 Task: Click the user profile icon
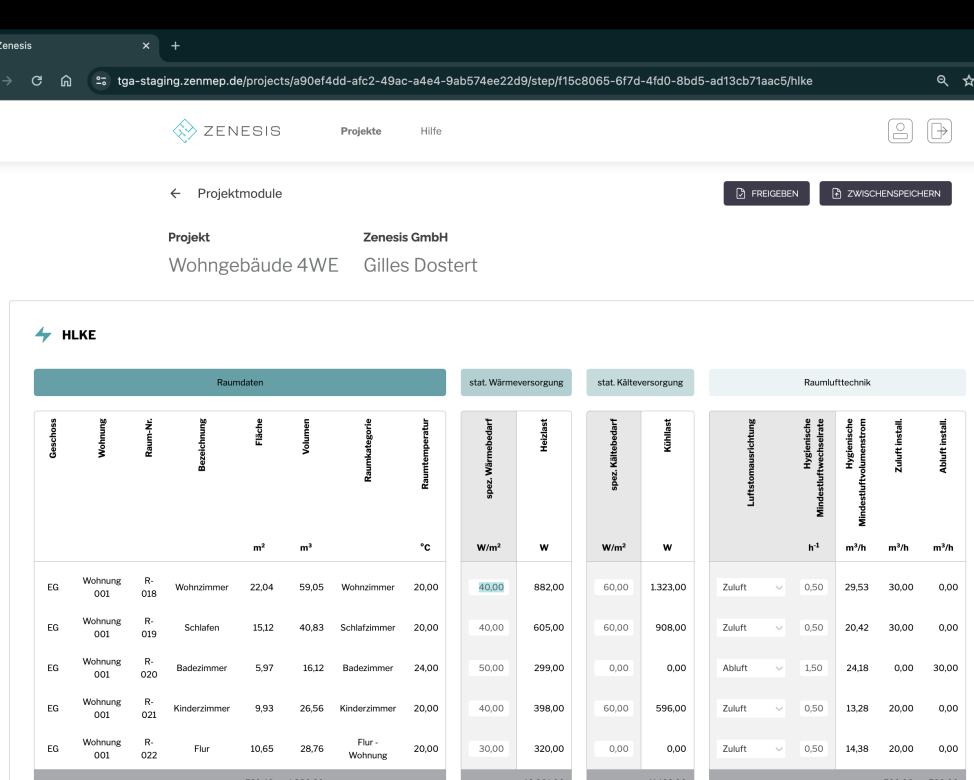pos(902,132)
